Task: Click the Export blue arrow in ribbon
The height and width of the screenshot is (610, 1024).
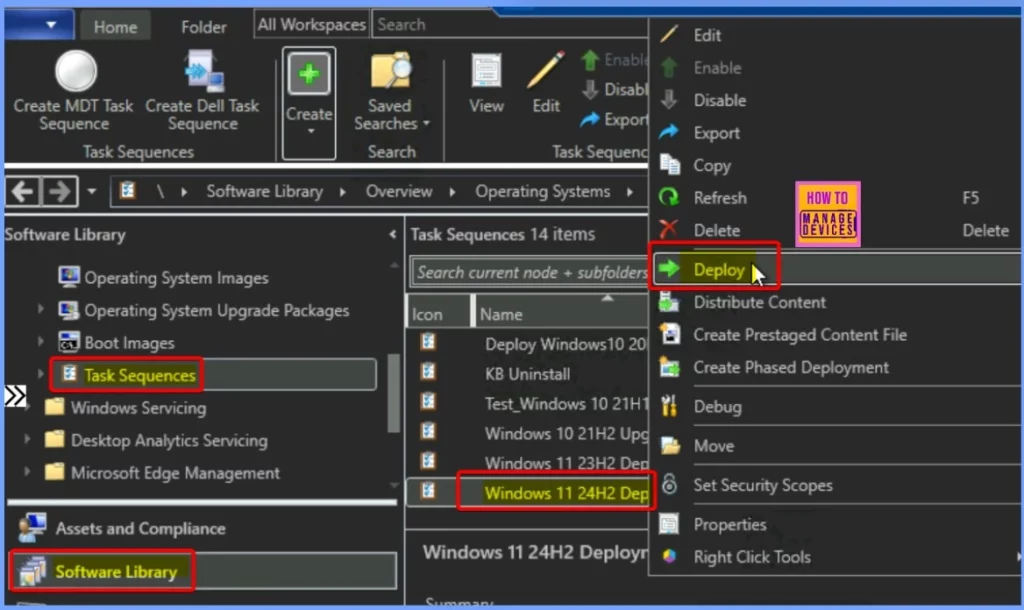Action: pos(590,120)
